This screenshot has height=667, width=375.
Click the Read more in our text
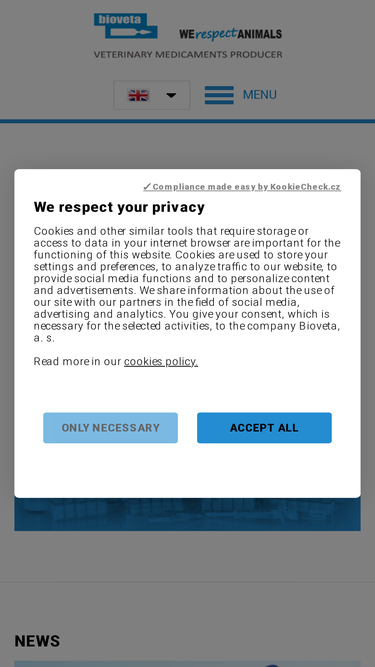pos(78,361)
